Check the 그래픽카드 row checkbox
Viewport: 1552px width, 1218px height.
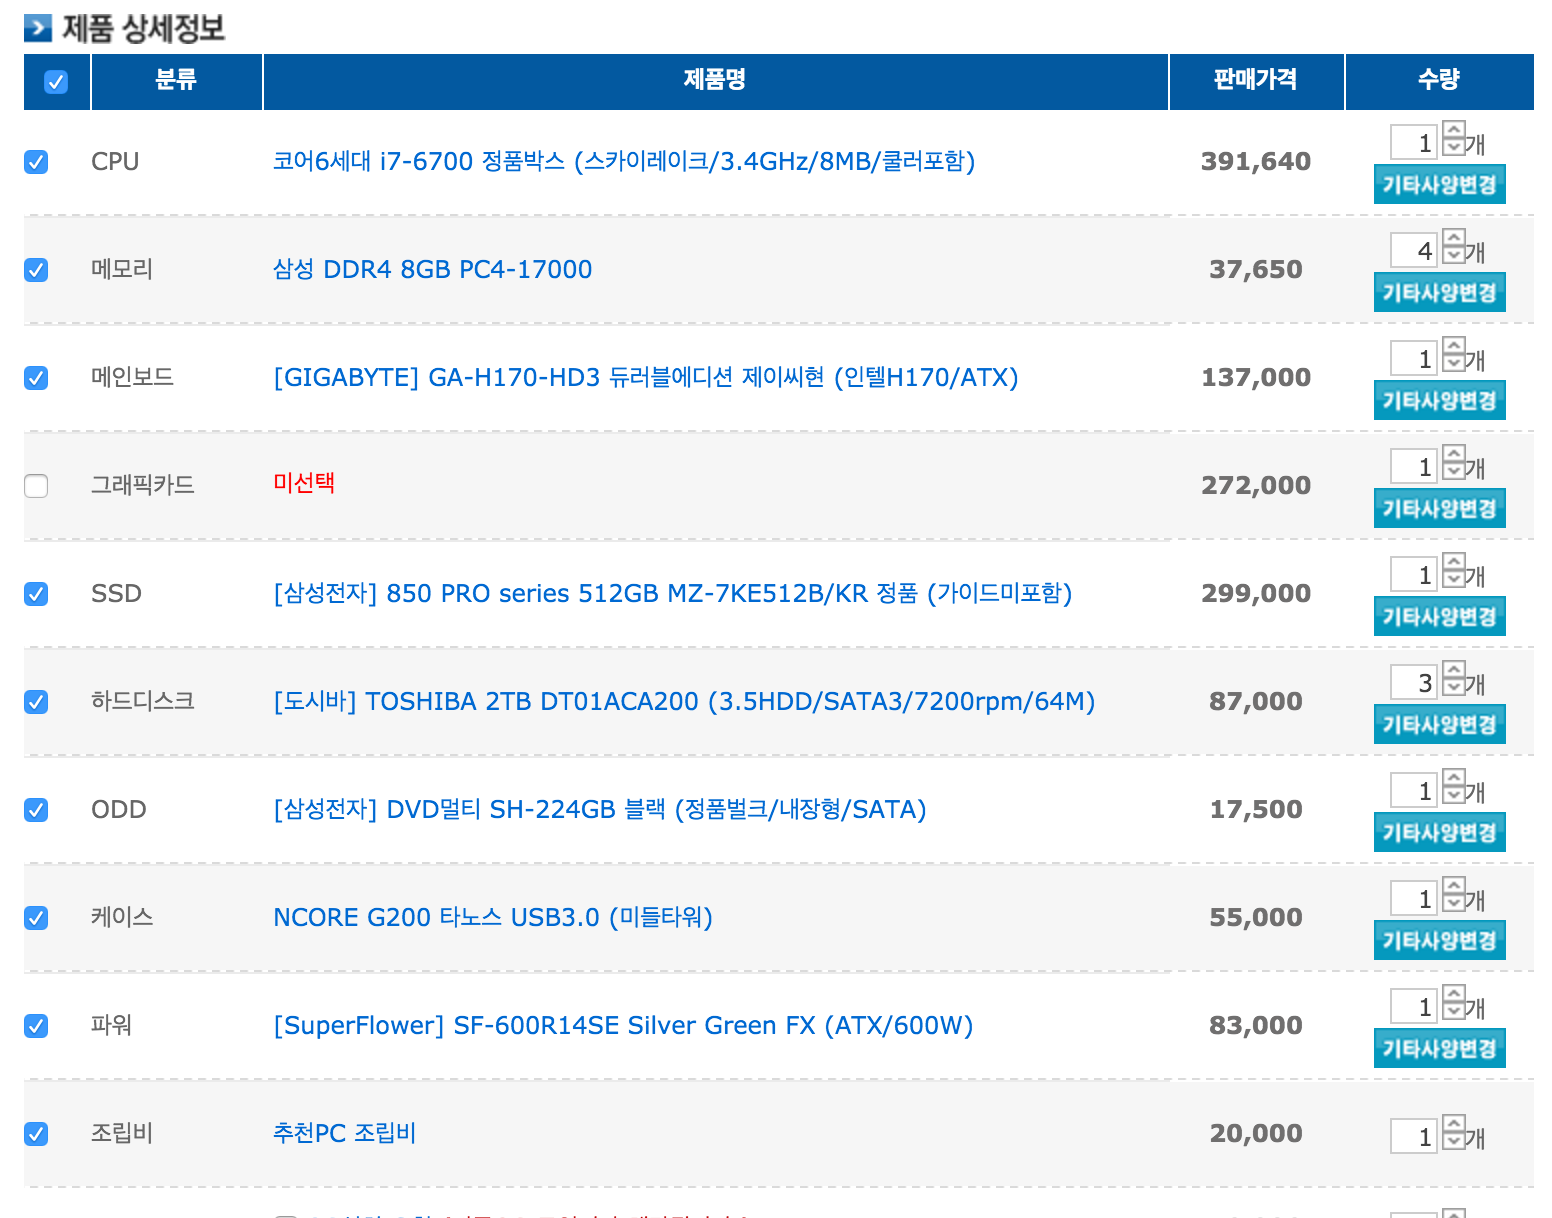(36, 486)
